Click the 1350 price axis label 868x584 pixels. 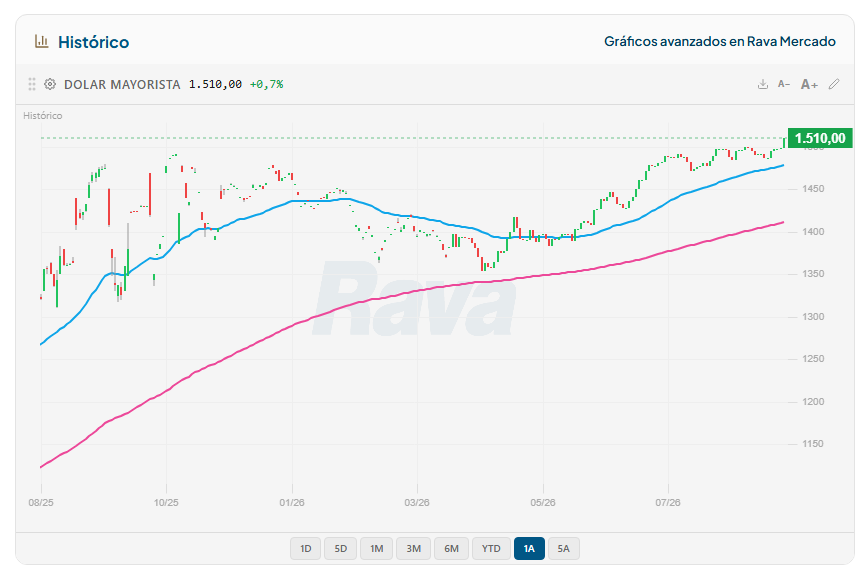pyautogui.click(x=813, y=274)
